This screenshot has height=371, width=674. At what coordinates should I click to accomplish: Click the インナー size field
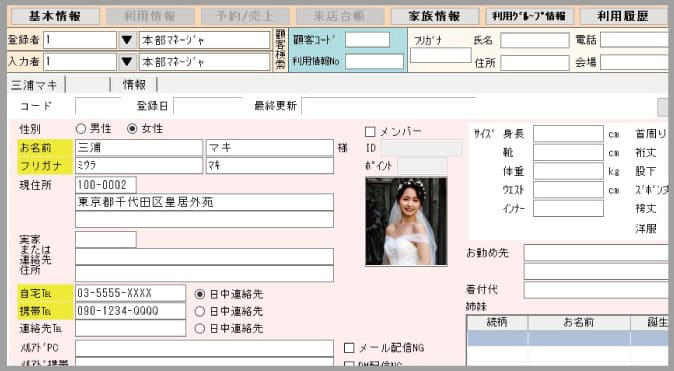click(568, 208)
